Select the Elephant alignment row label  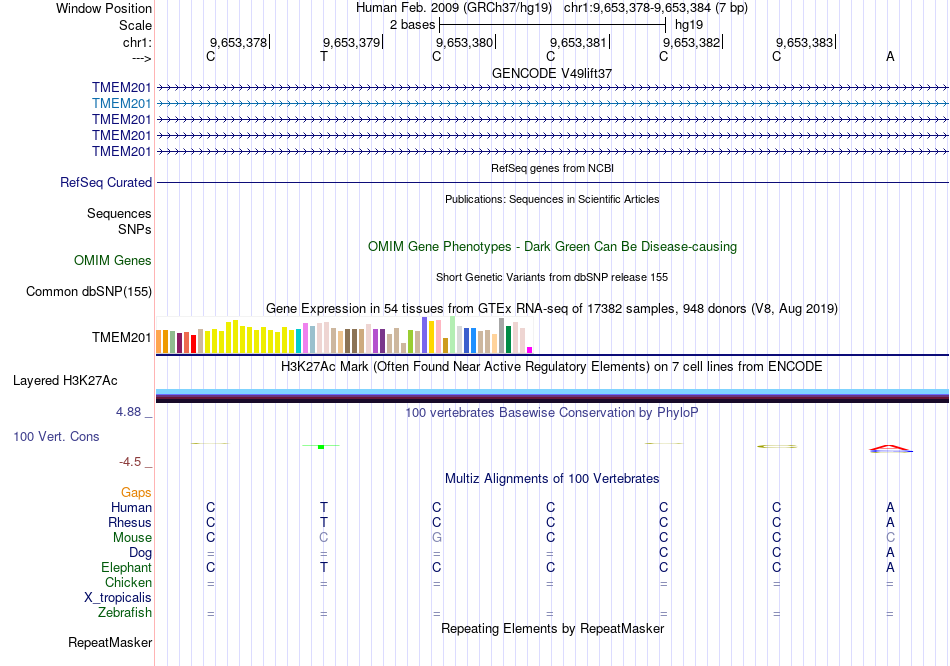126,568
